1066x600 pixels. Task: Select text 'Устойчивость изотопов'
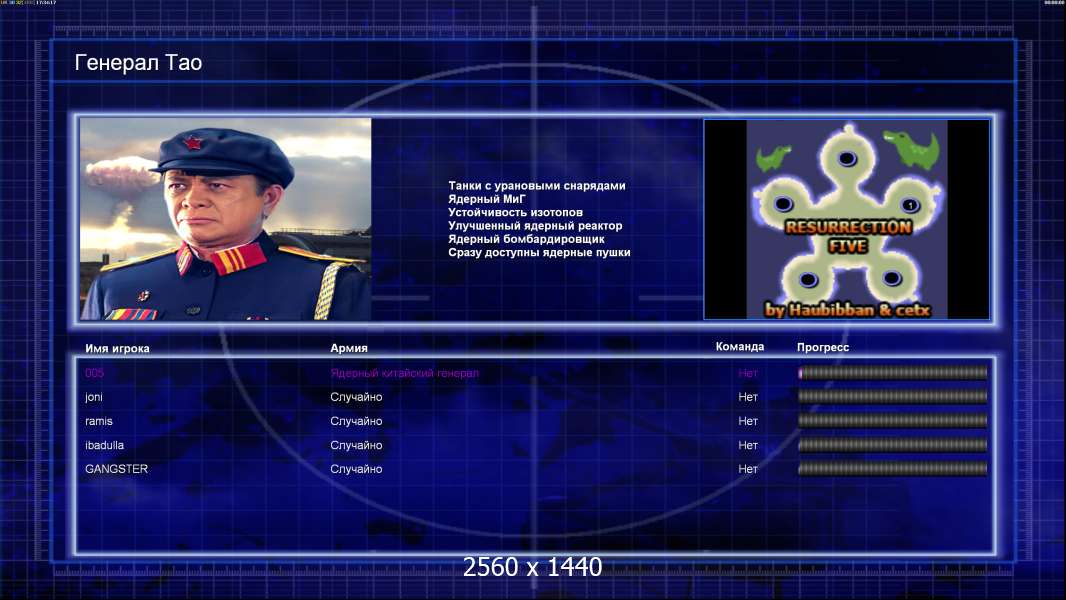515,212
